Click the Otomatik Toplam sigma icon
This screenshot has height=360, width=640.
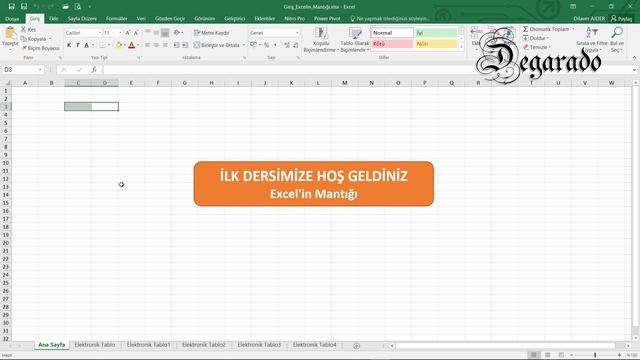(526, 29)
